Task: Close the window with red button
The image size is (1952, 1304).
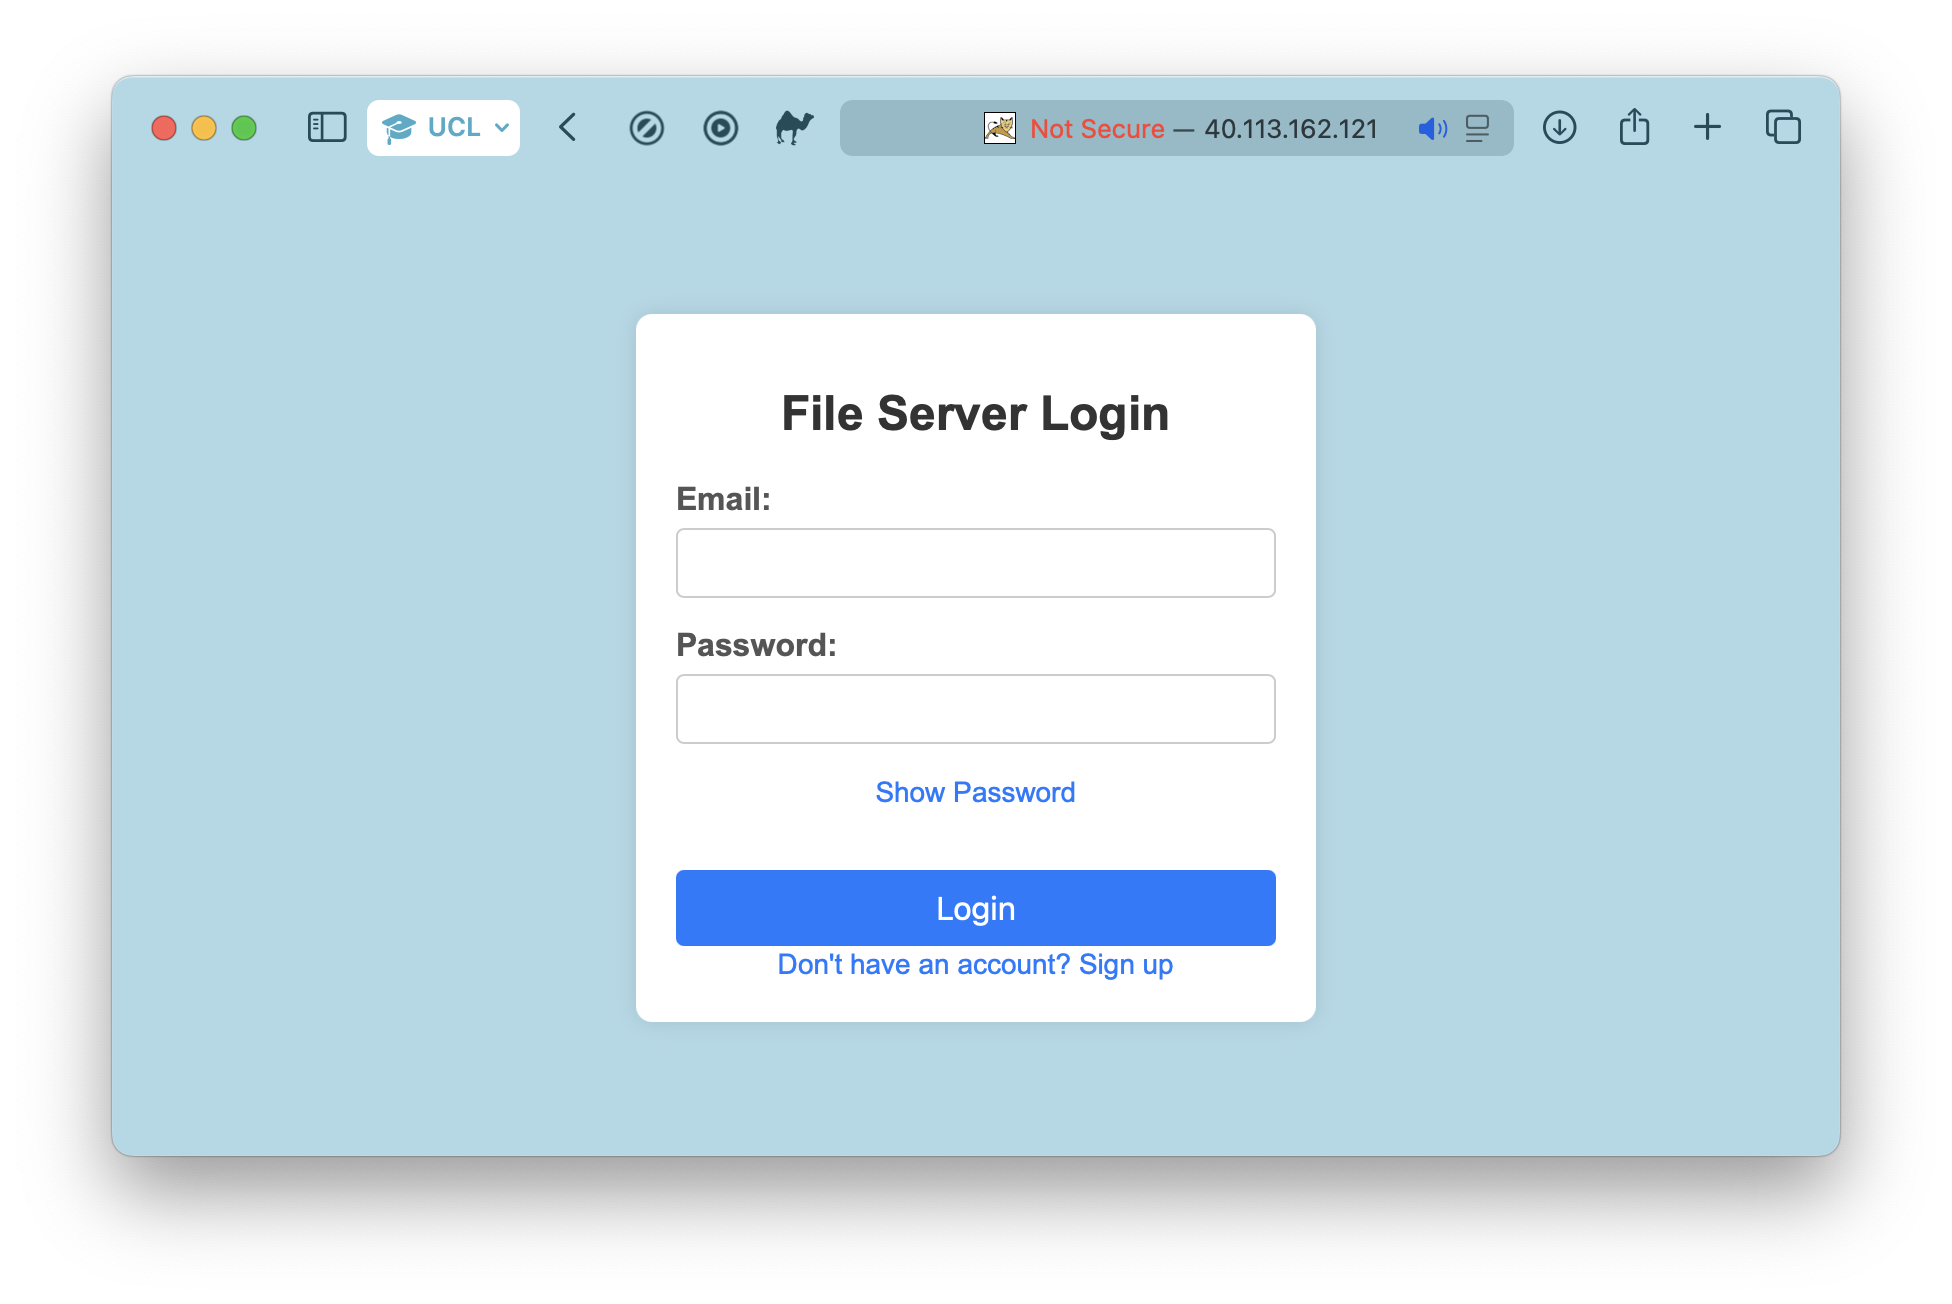Action: (x=164, y=128)
